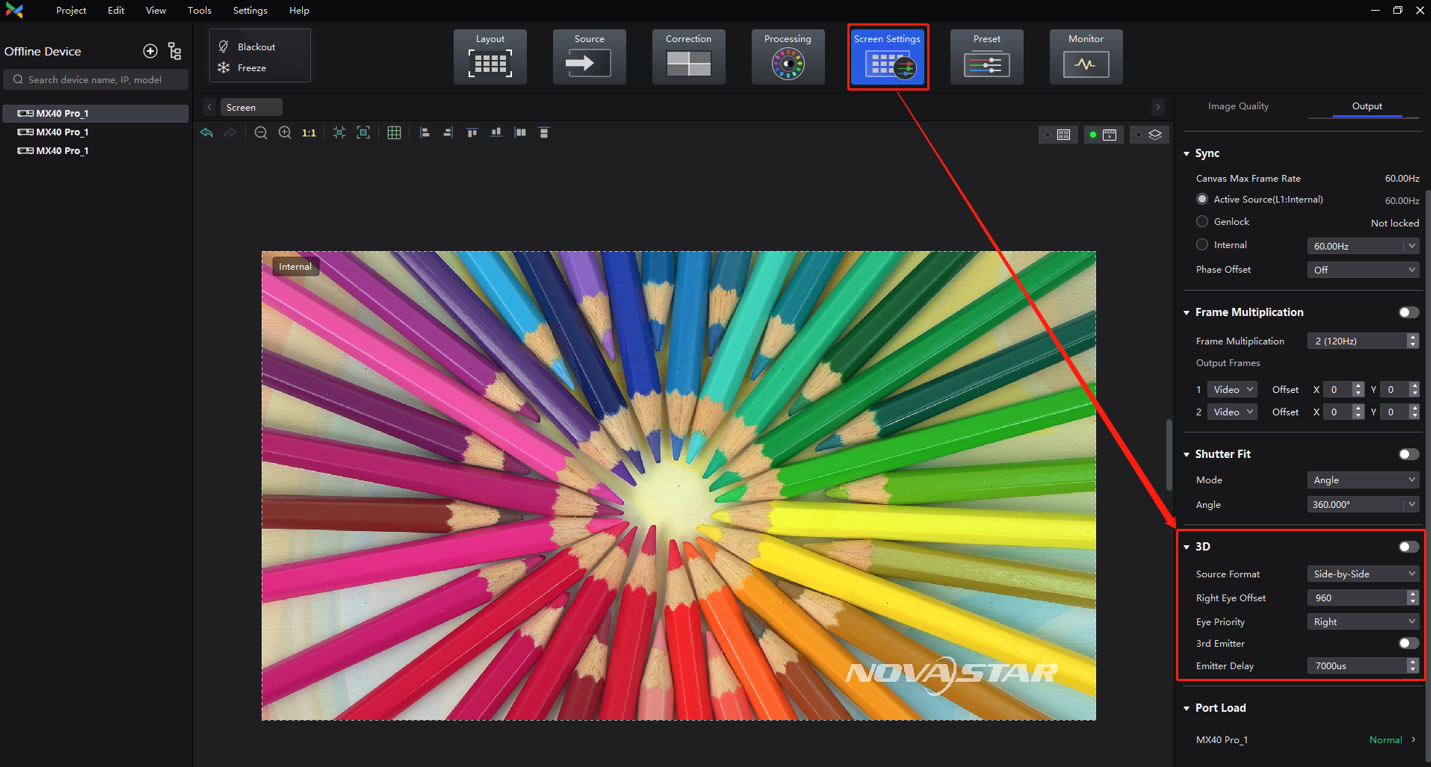Select Internal sync radio button
The image size is (1431, 767).
tap(1202, 245)
